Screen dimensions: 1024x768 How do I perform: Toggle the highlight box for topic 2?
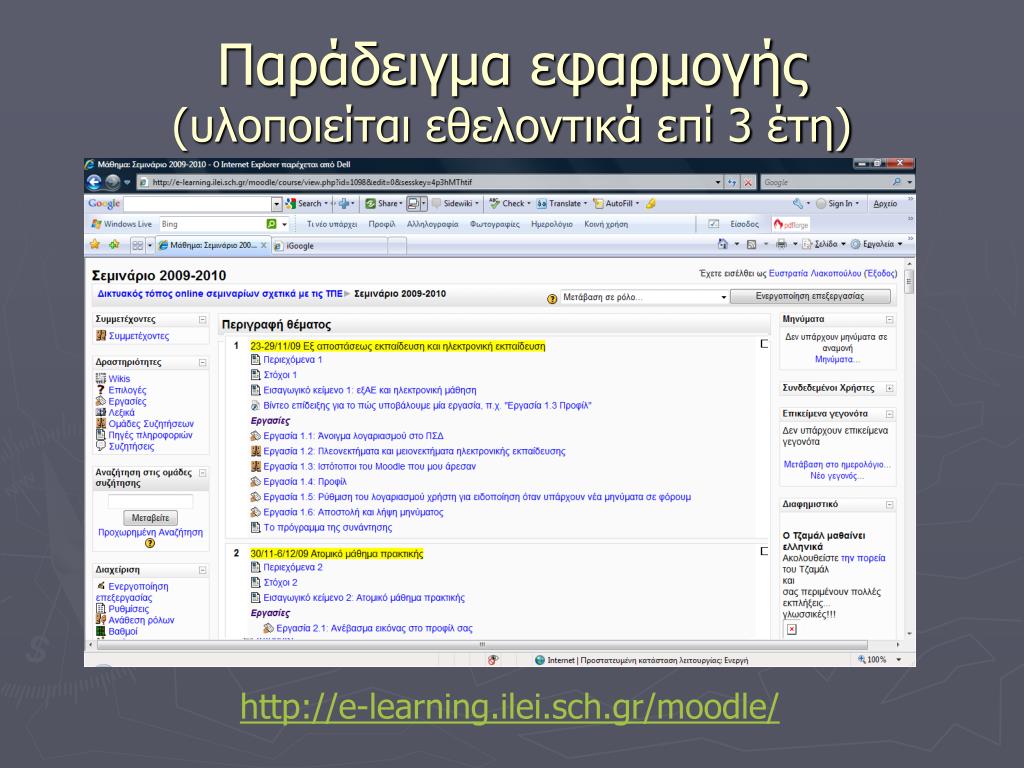[x=764, y=552]
